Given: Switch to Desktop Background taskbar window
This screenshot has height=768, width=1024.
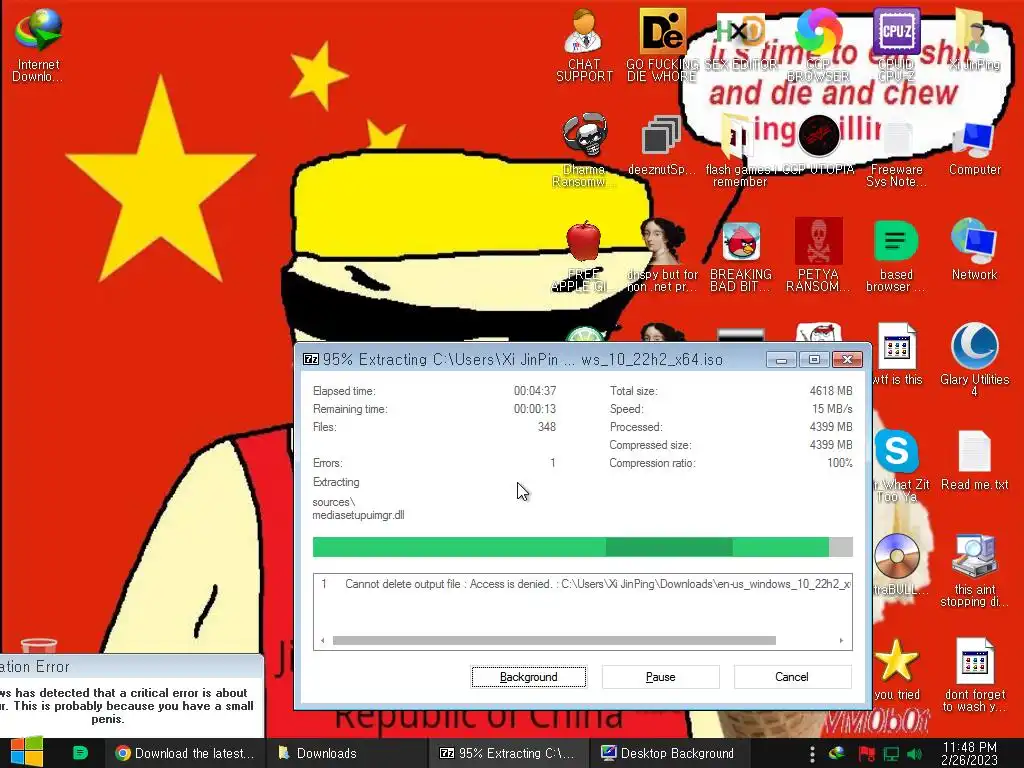Looking at the screenshot, I should [671, 753].
